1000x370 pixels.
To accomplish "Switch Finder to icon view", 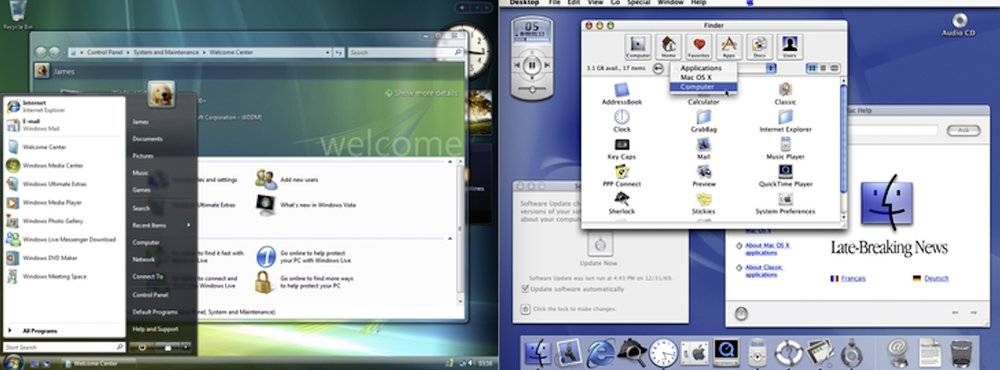I will [811, 68].
